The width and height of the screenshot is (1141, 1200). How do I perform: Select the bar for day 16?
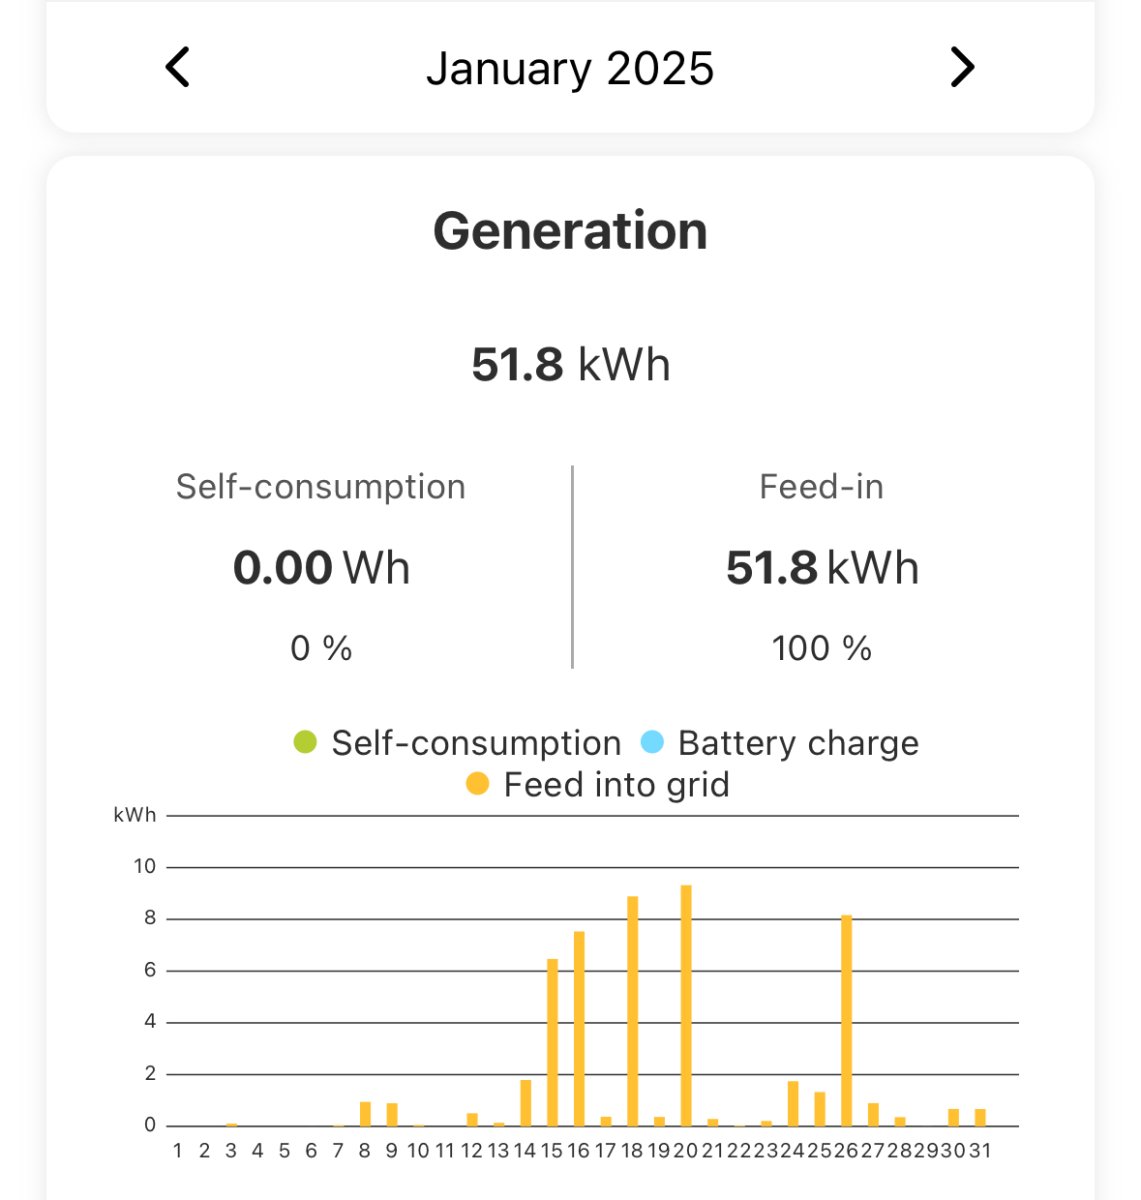pos(579,1029)
